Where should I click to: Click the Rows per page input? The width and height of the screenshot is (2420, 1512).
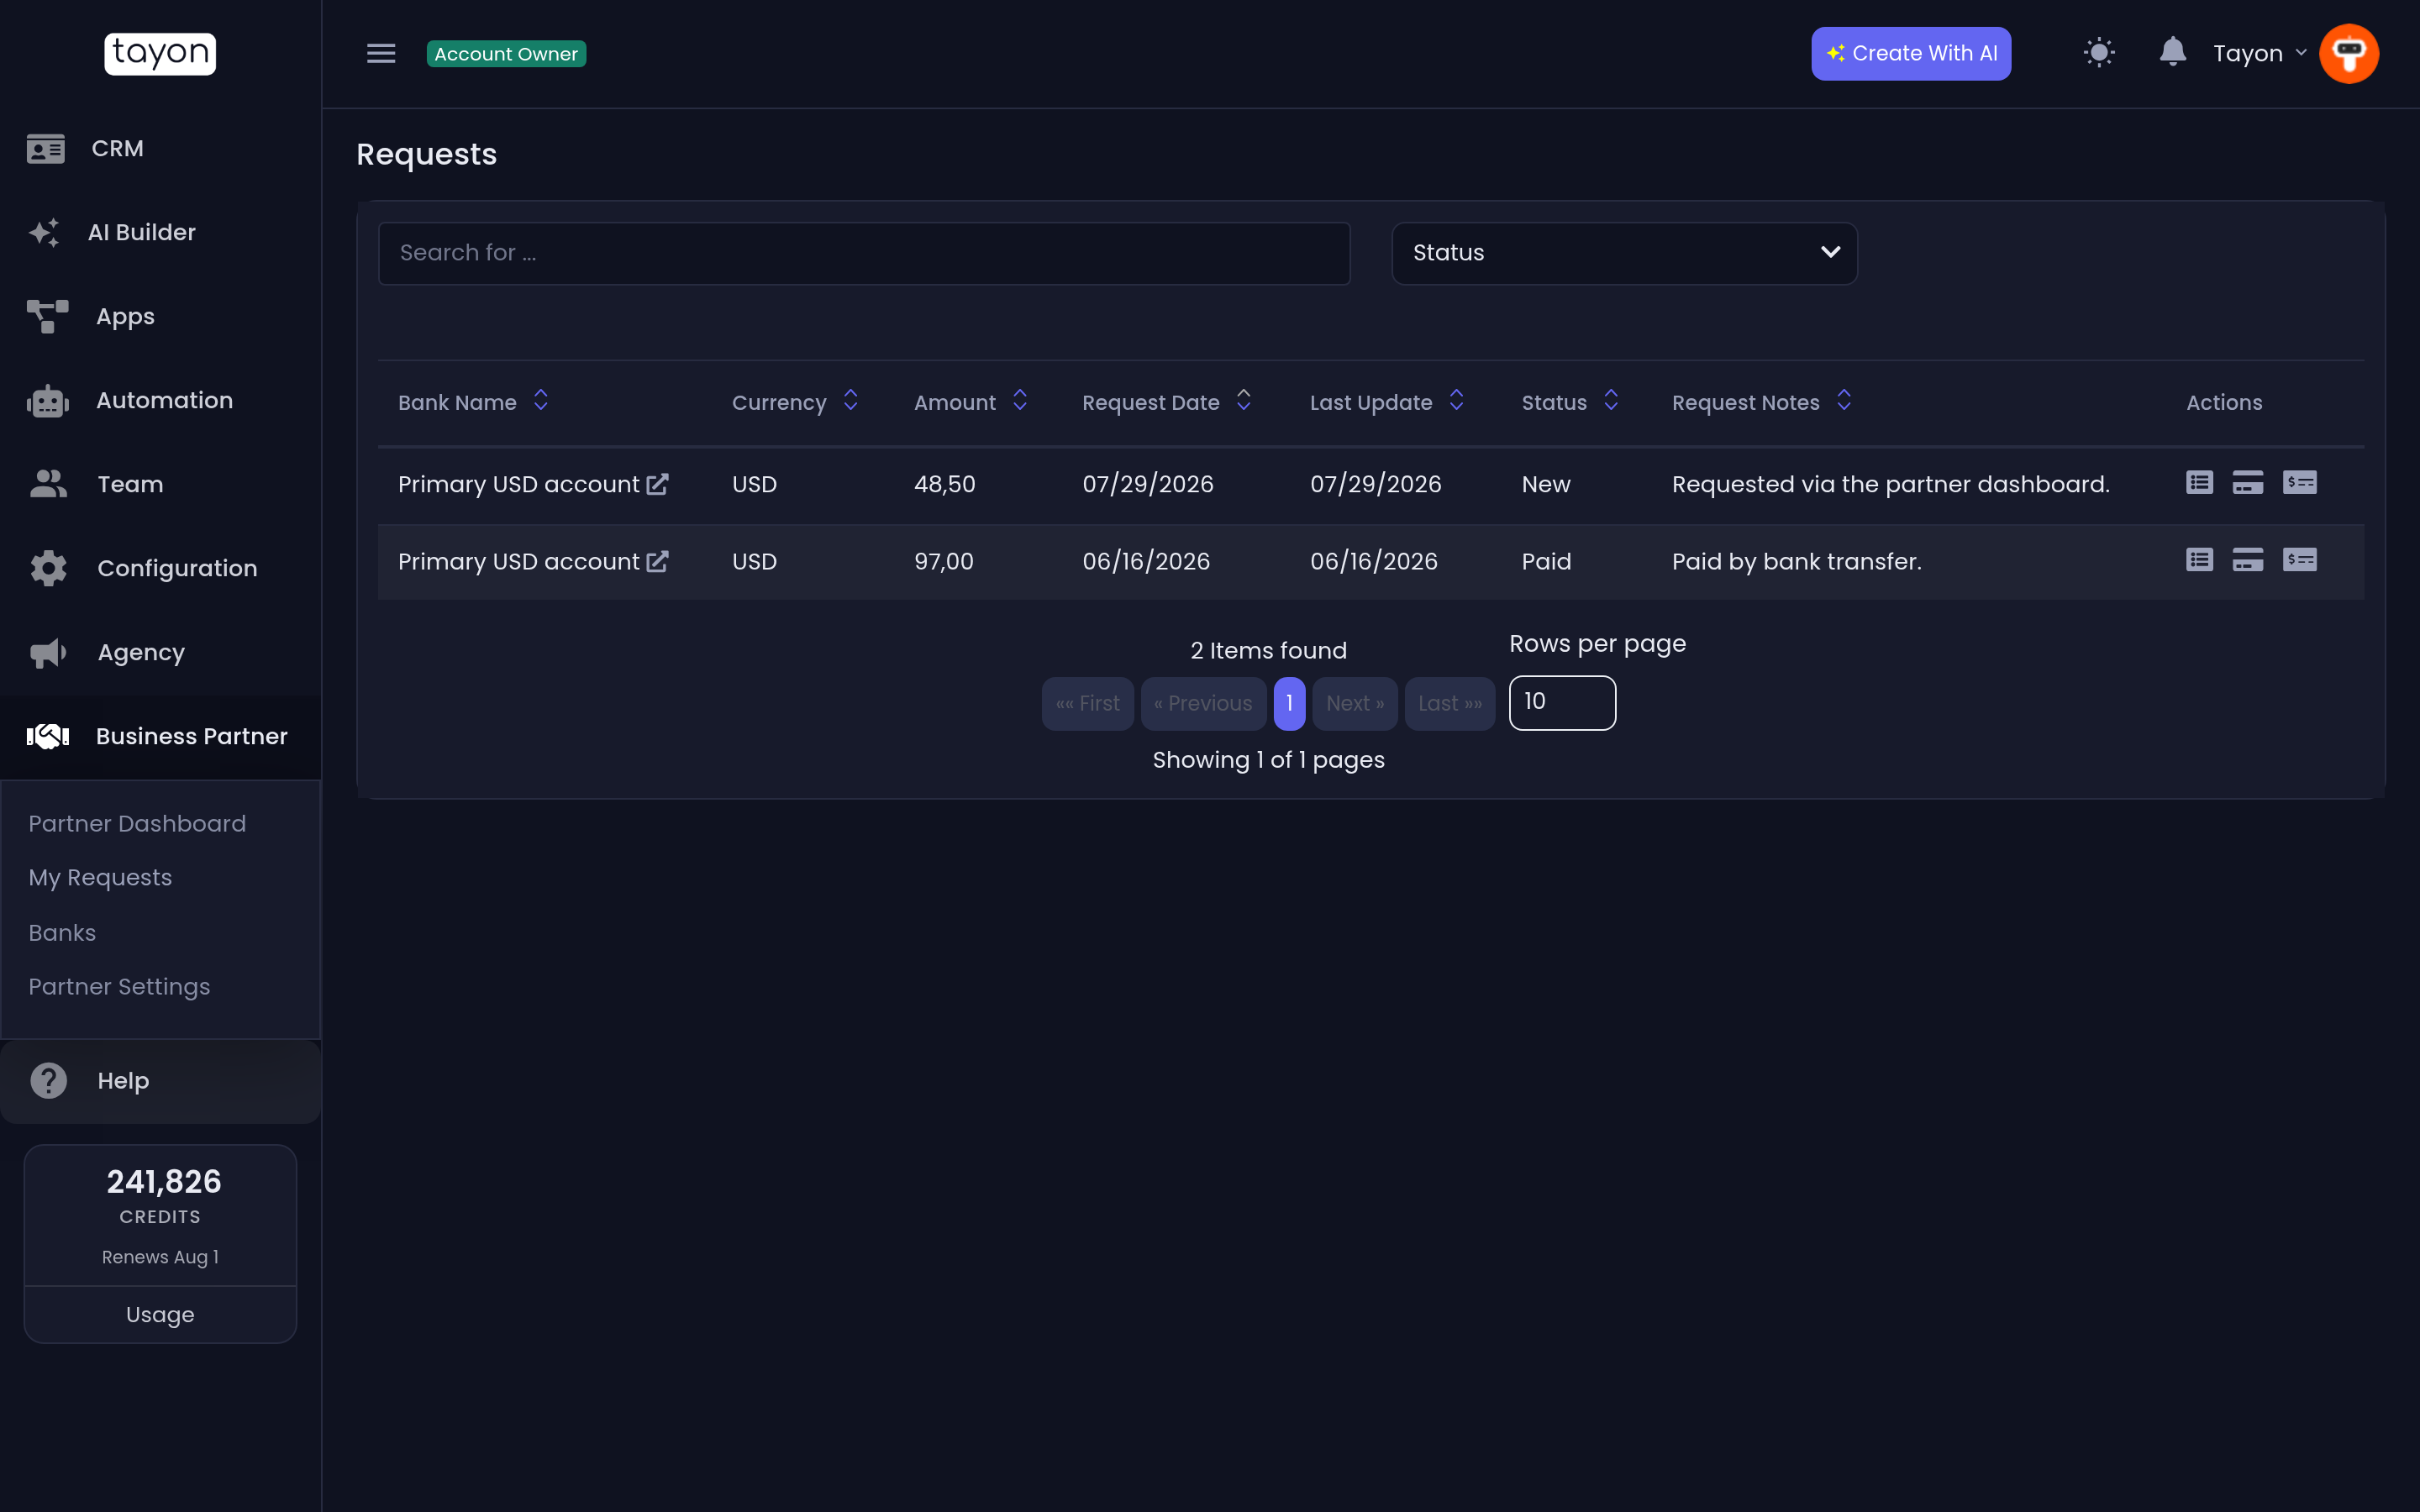[1562, 702]
